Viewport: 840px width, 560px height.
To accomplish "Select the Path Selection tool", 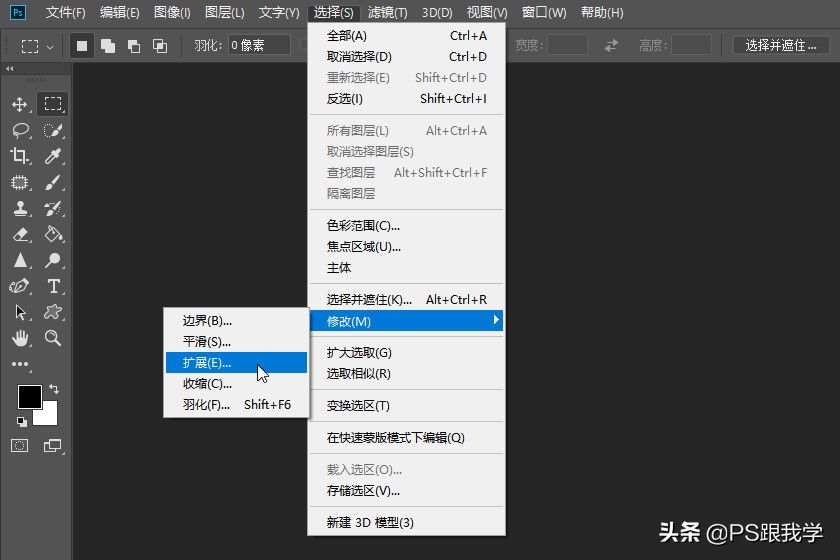I will (20, 312).
